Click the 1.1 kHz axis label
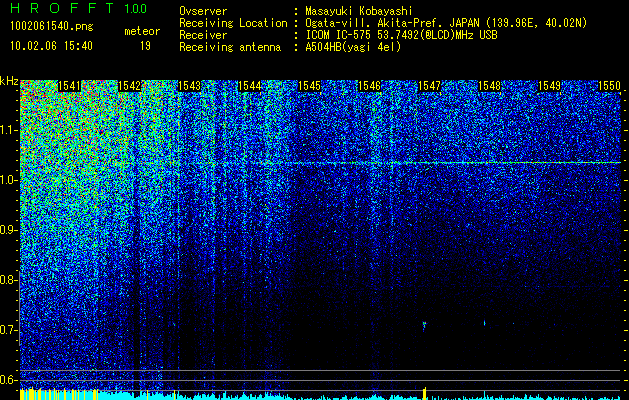Viewport: 629px width, 400px height. tap(8, 130)
